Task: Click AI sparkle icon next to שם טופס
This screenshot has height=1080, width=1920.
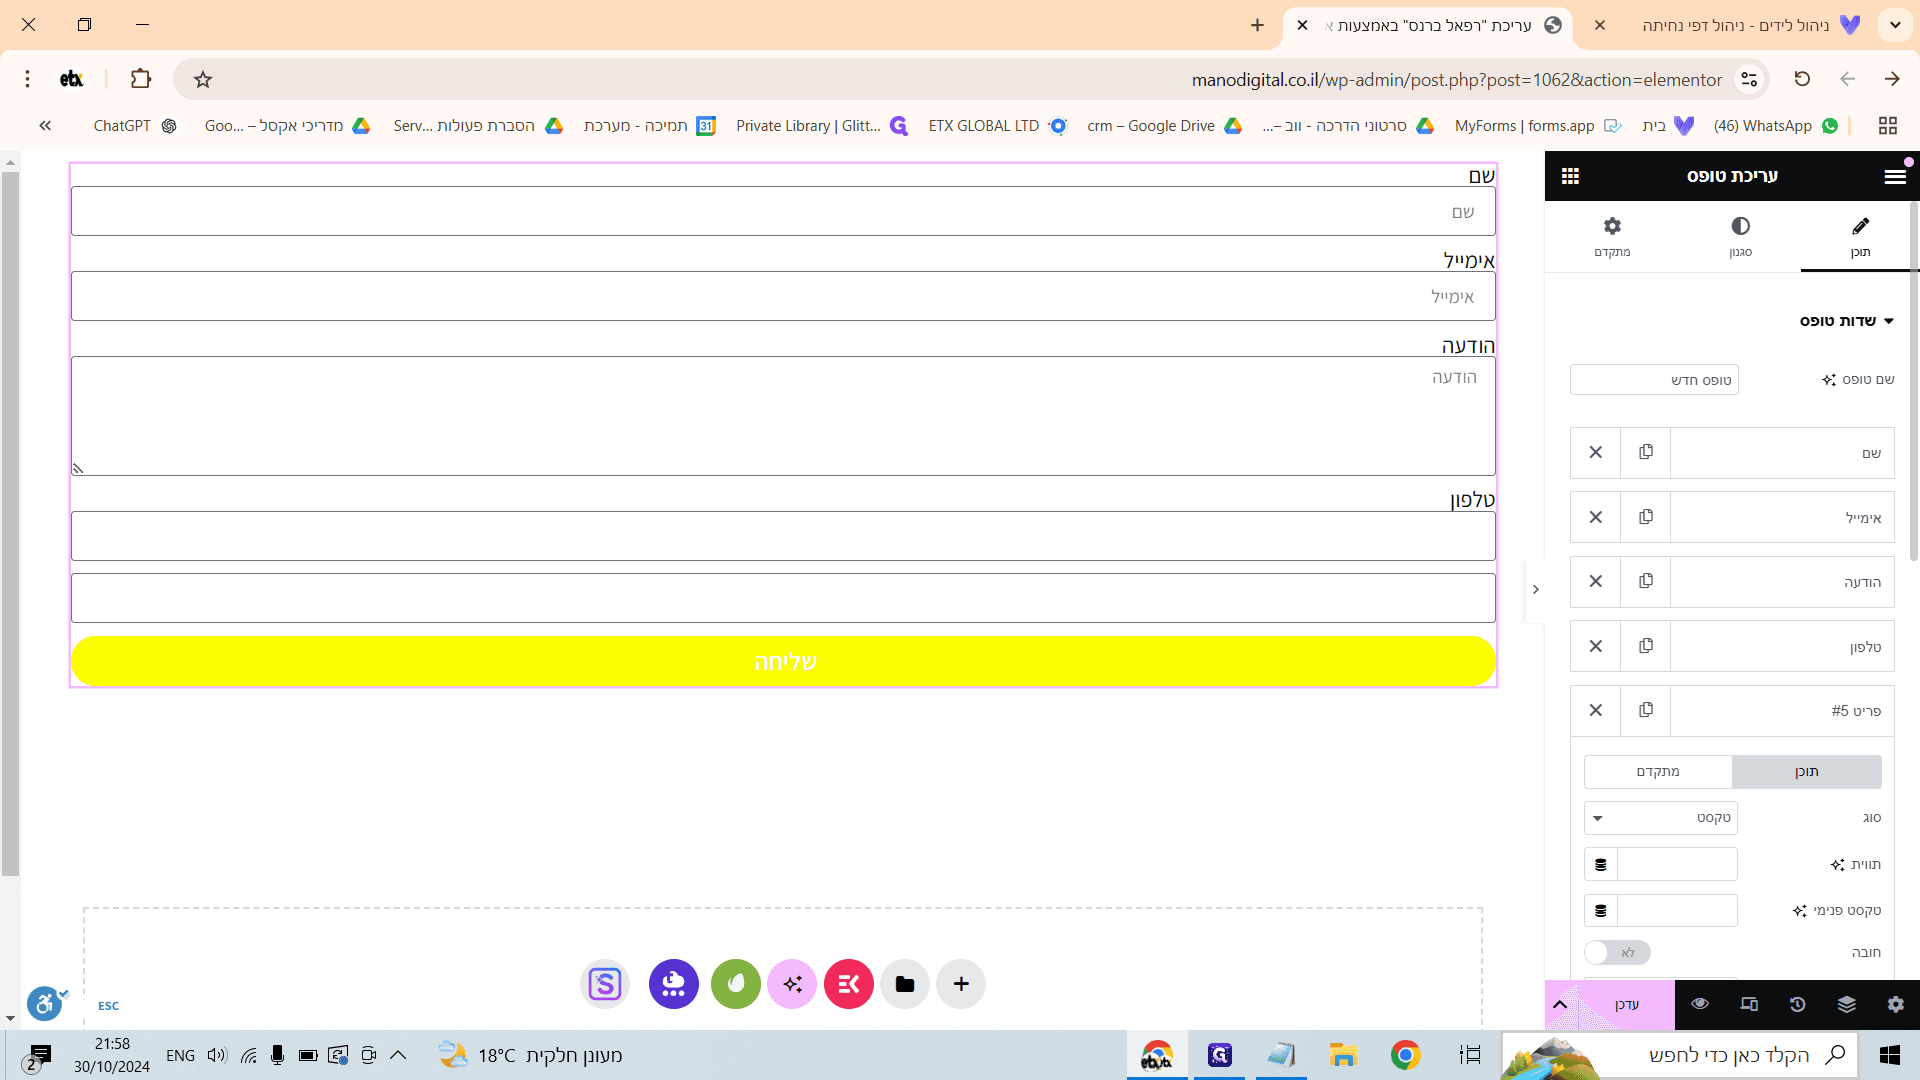Action: point(1829,380)
